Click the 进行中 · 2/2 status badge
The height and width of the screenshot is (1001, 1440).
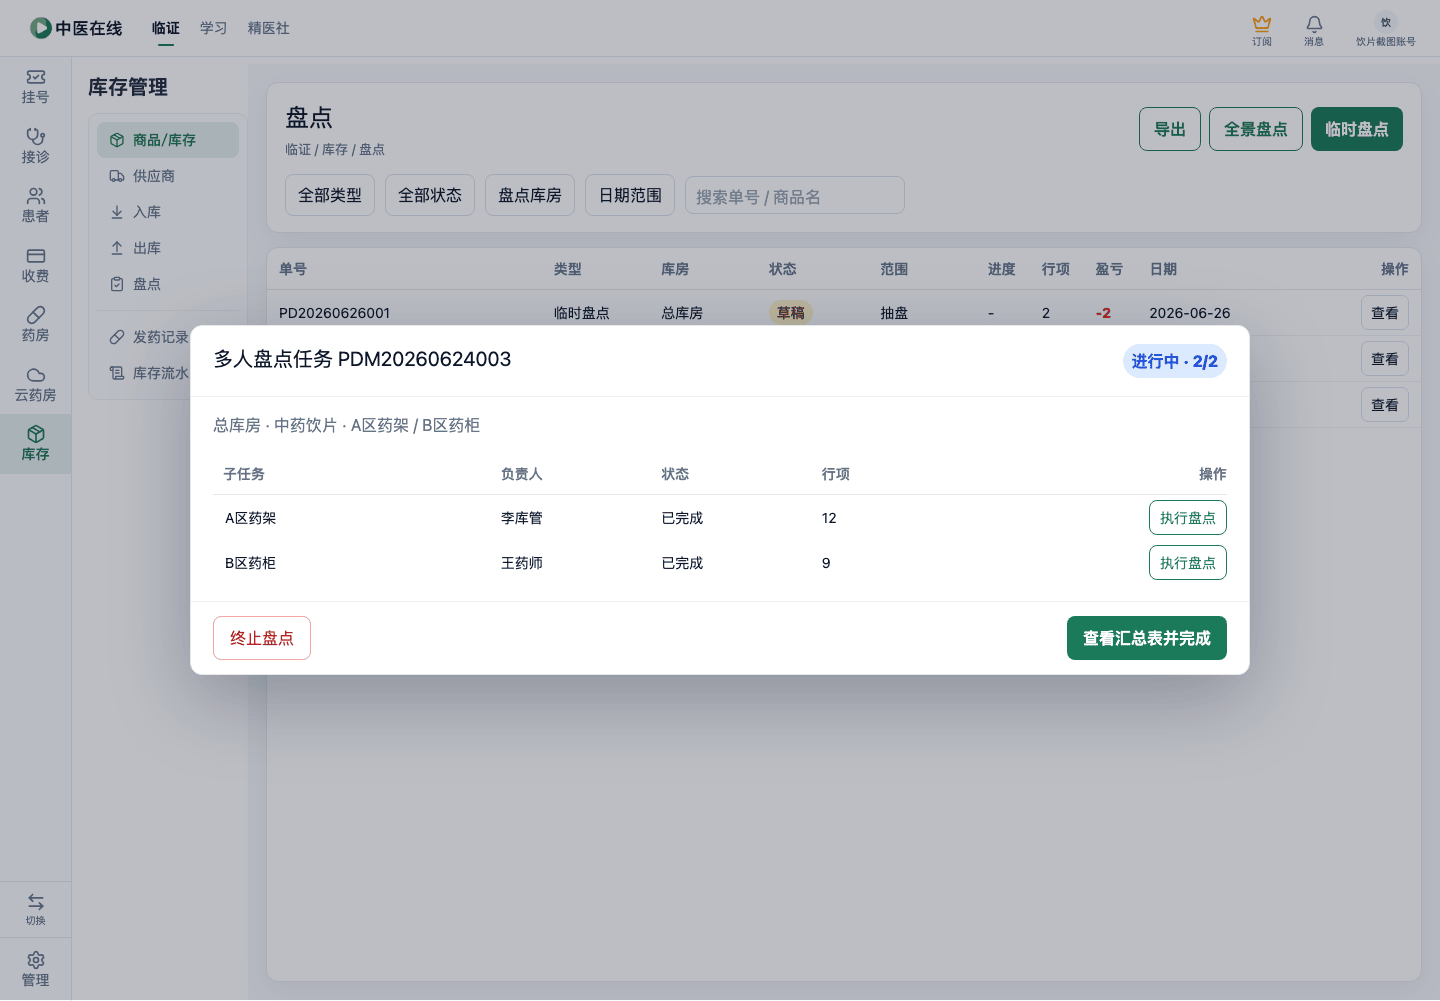[x=1175, y=361]
